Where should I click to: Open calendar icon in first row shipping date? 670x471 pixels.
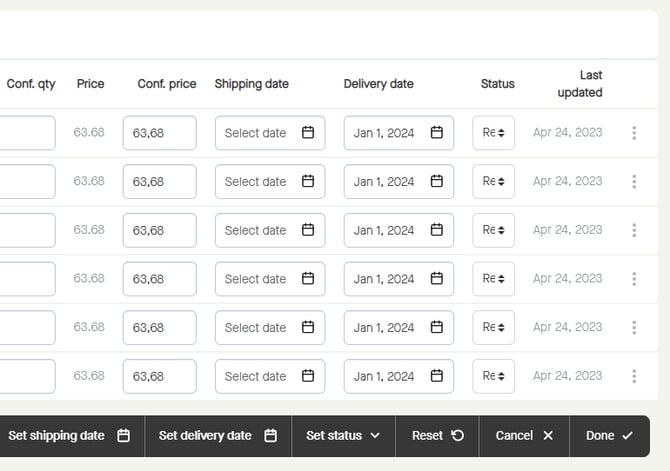(x=308, y=133)
